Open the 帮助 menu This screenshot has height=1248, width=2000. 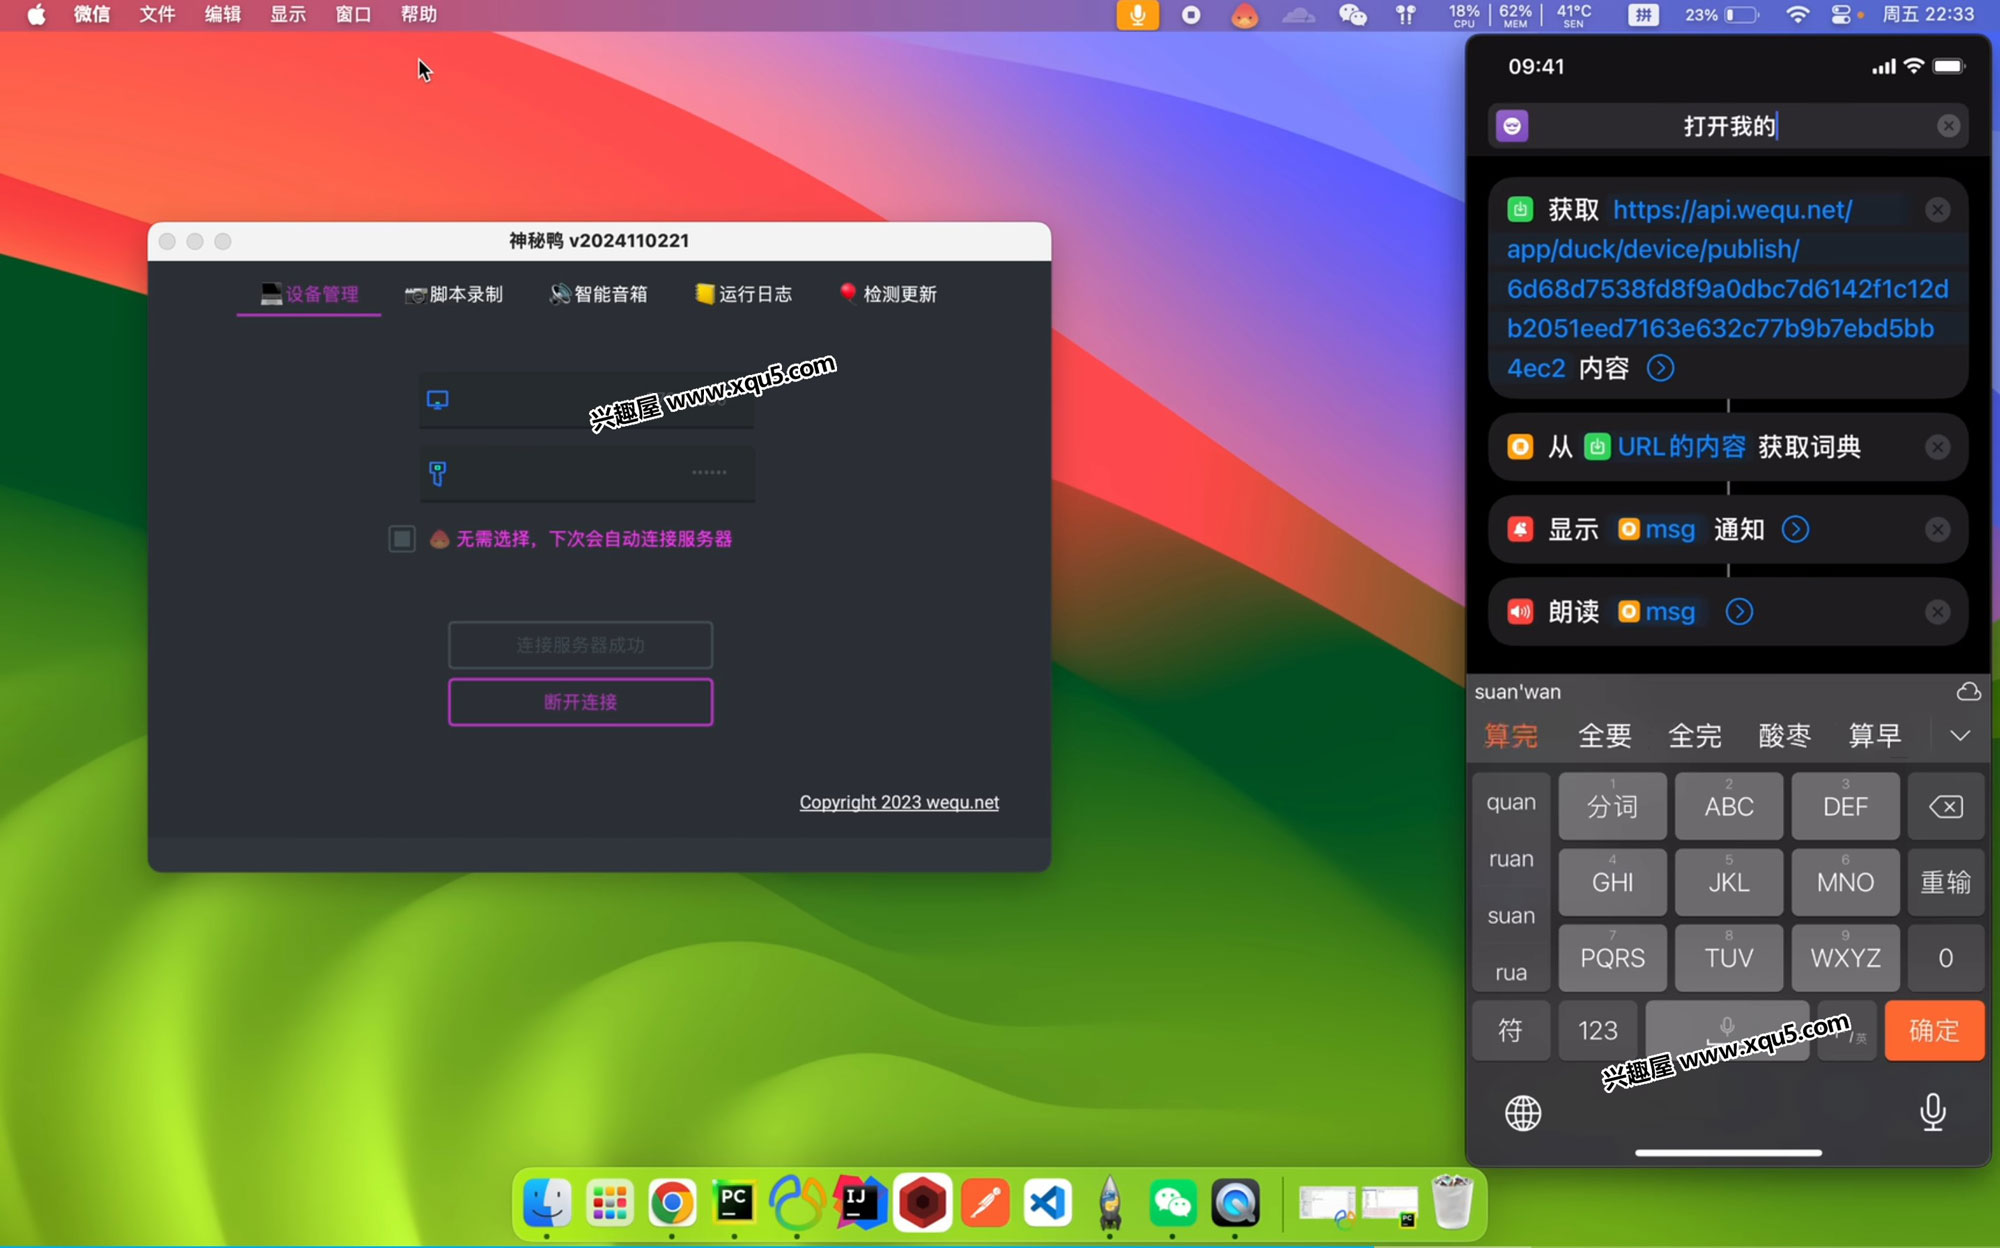click(x=419, y=15)
